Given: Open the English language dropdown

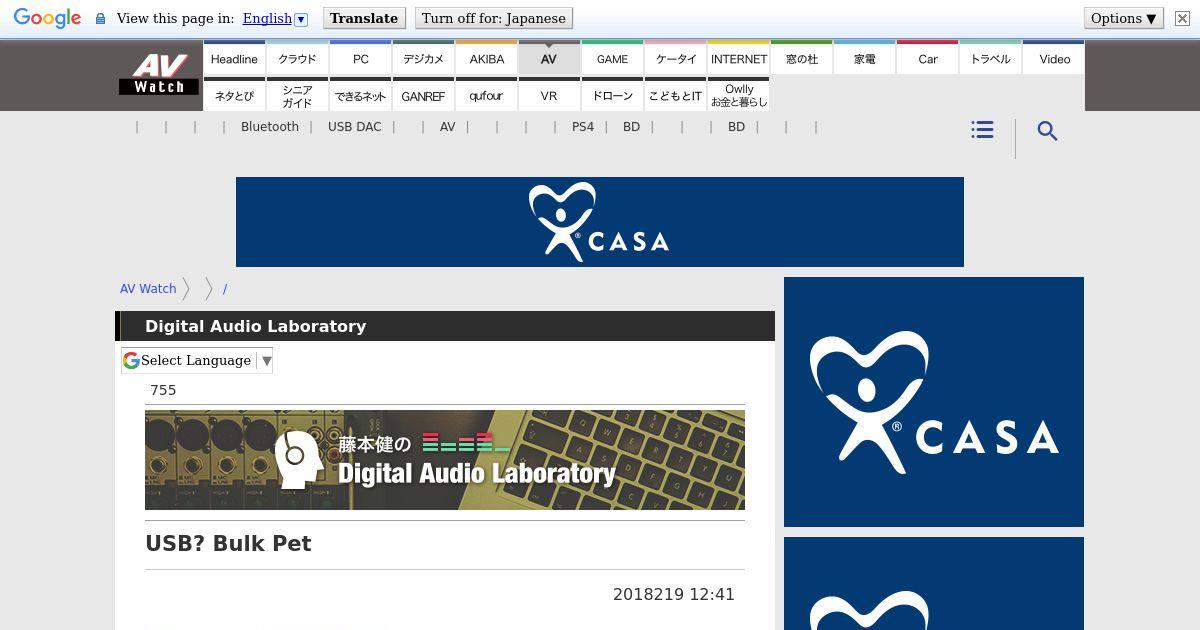Looking at the screenshot, I should tap(275, 18).
